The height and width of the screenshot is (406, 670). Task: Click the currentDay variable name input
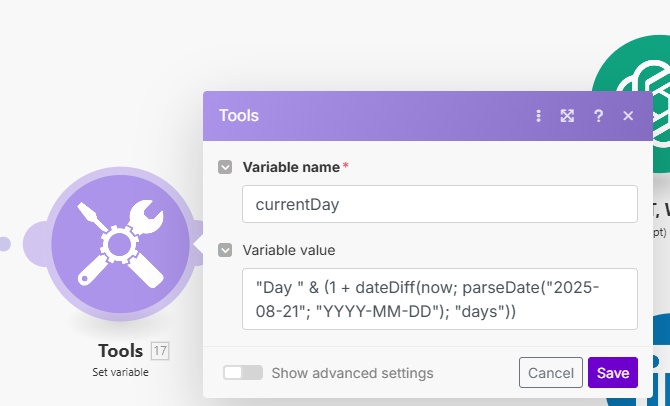440,204
